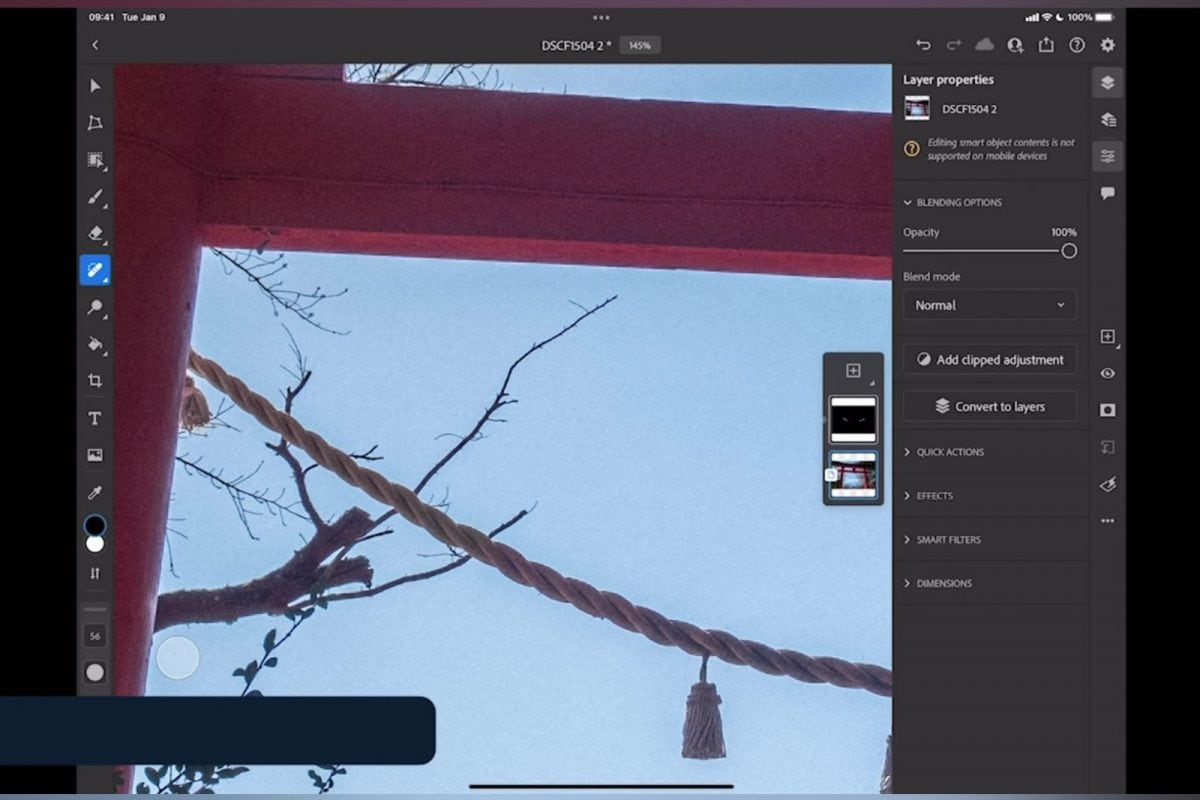Open background white color swatch
The image size is (1200, 800).
pyautogui.click(x=95, y=544)
